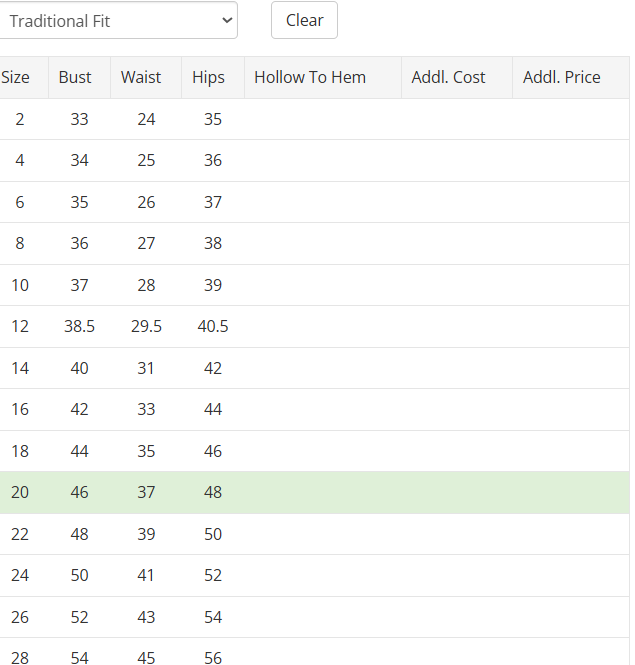Select the size 16 row
Image resolution: width=635 pixels, height=665 pixels.
coord(20,409)
